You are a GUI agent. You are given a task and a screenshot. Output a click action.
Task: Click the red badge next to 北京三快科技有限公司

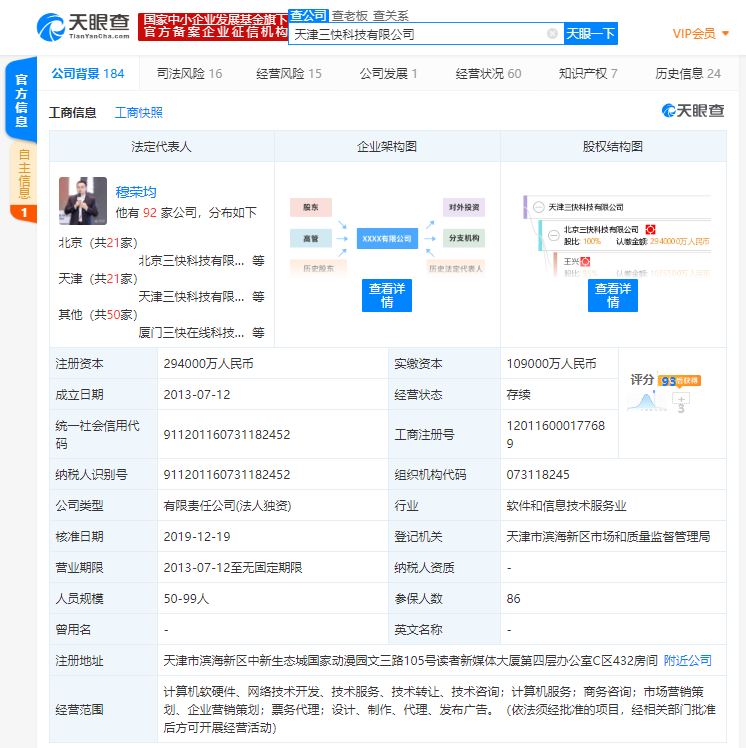coord(650,230)
